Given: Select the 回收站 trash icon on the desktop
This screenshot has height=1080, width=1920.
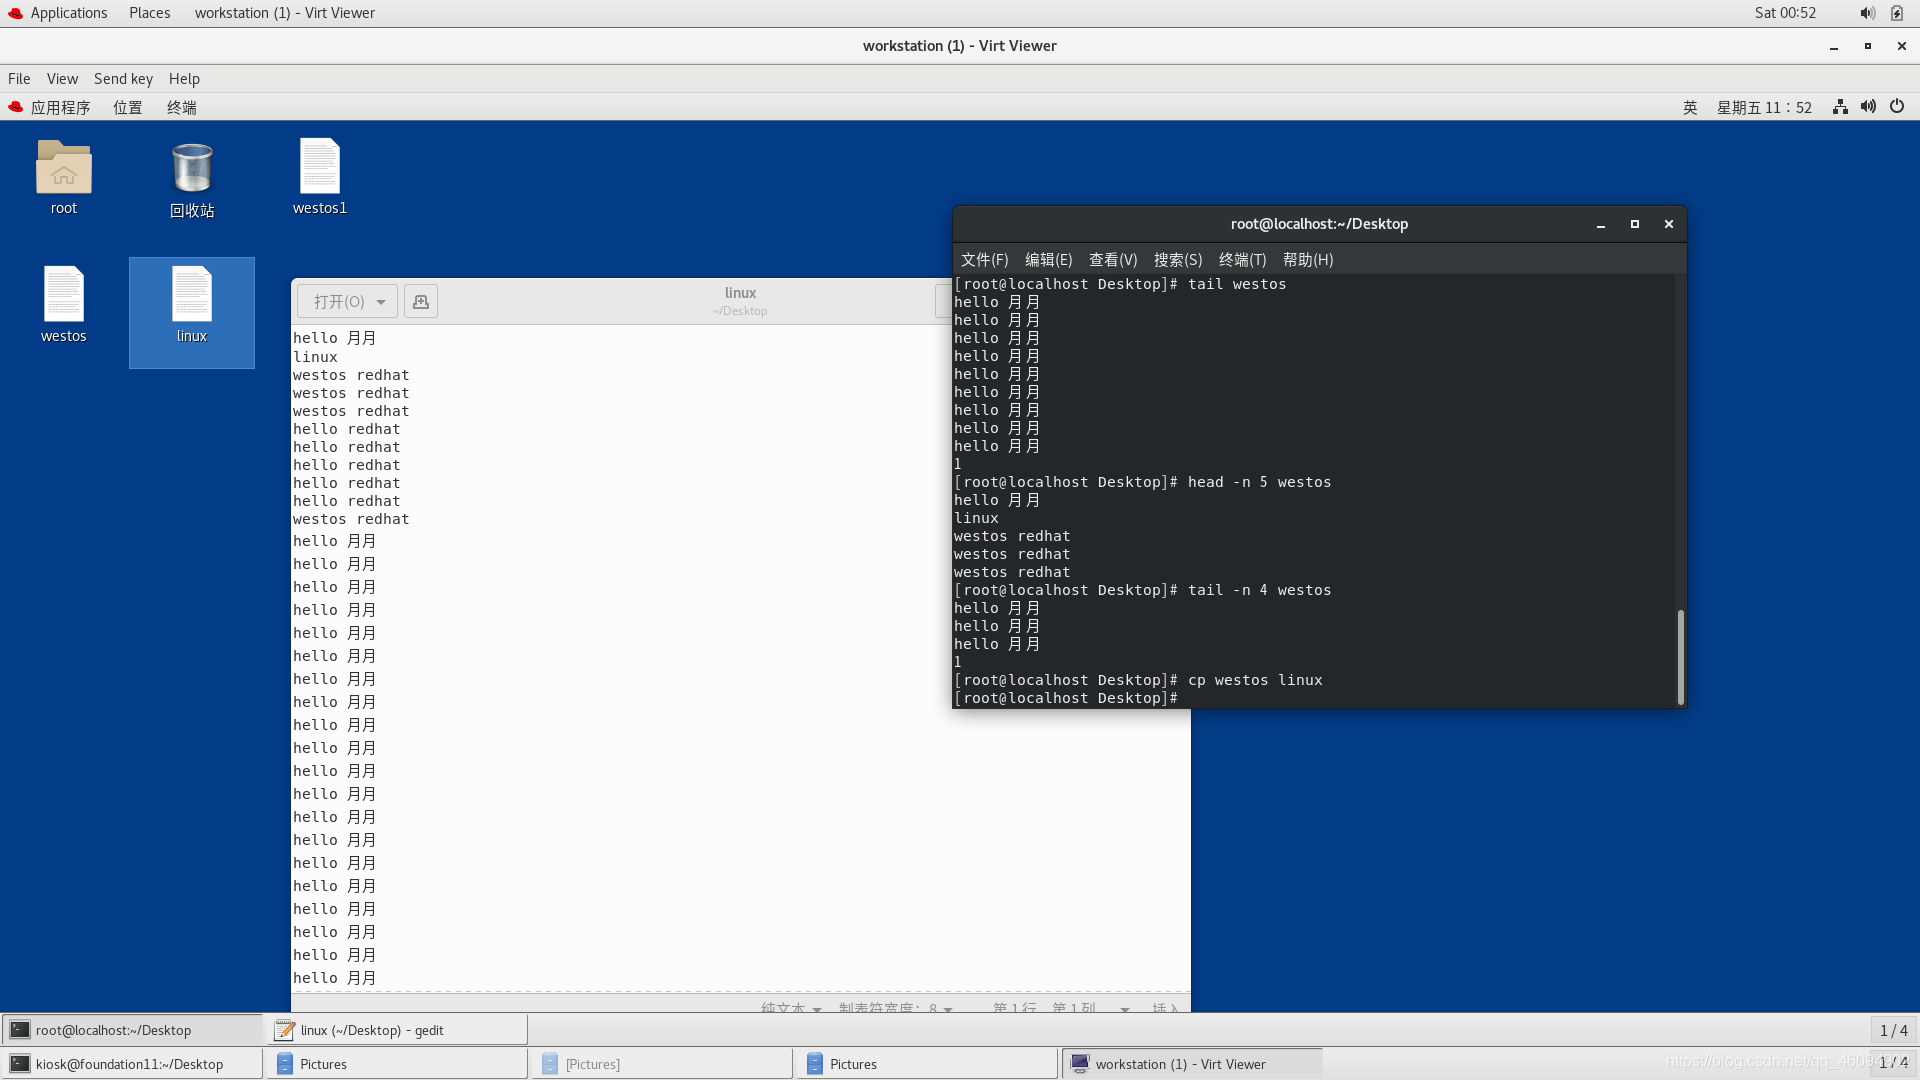Looking at the screenshot, I should [192, 168].
